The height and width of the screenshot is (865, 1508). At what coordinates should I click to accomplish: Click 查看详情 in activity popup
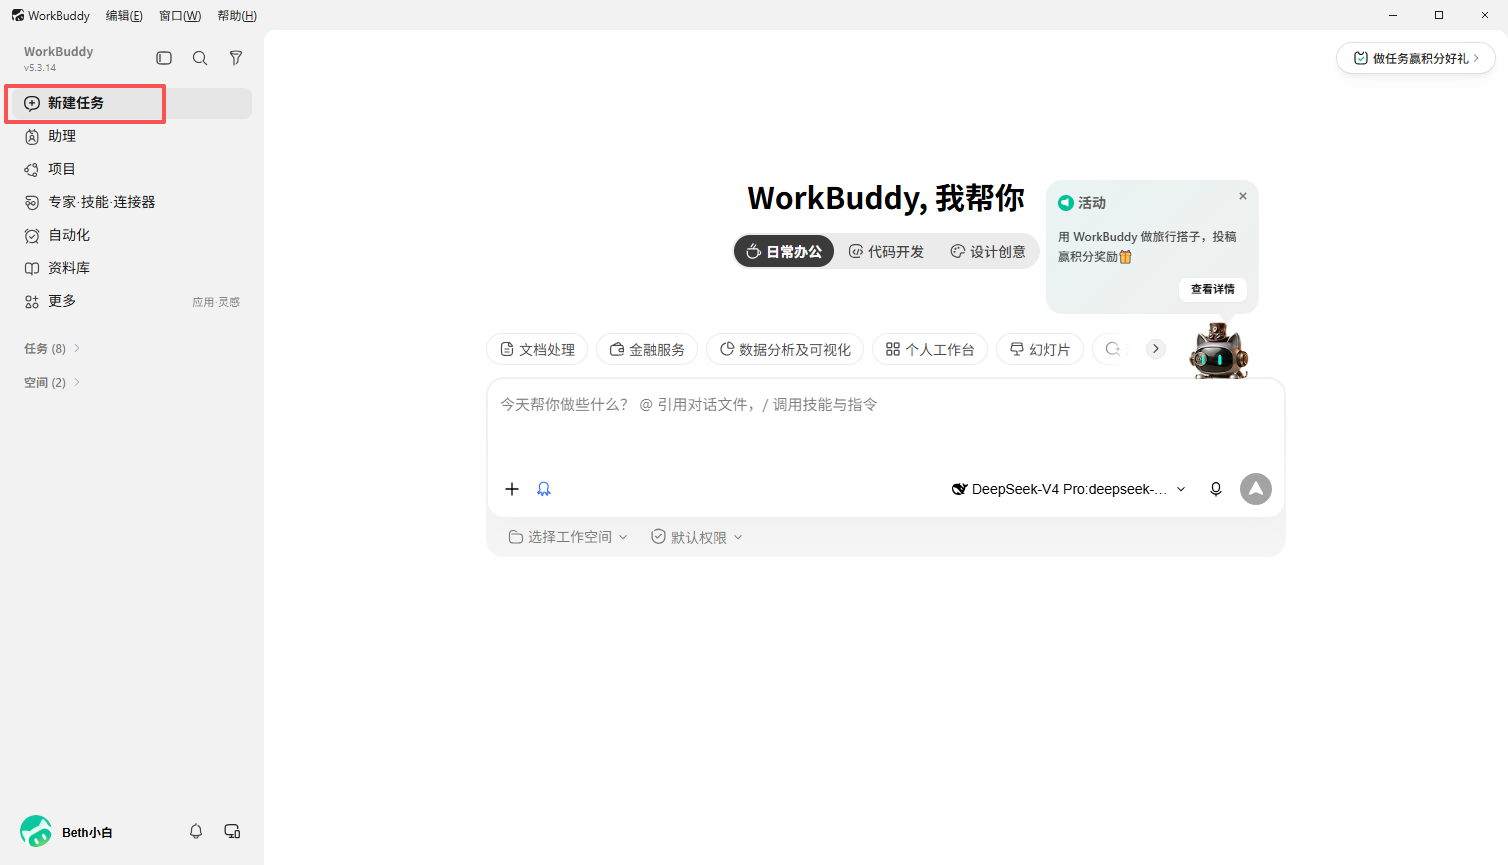(1213, 289)
